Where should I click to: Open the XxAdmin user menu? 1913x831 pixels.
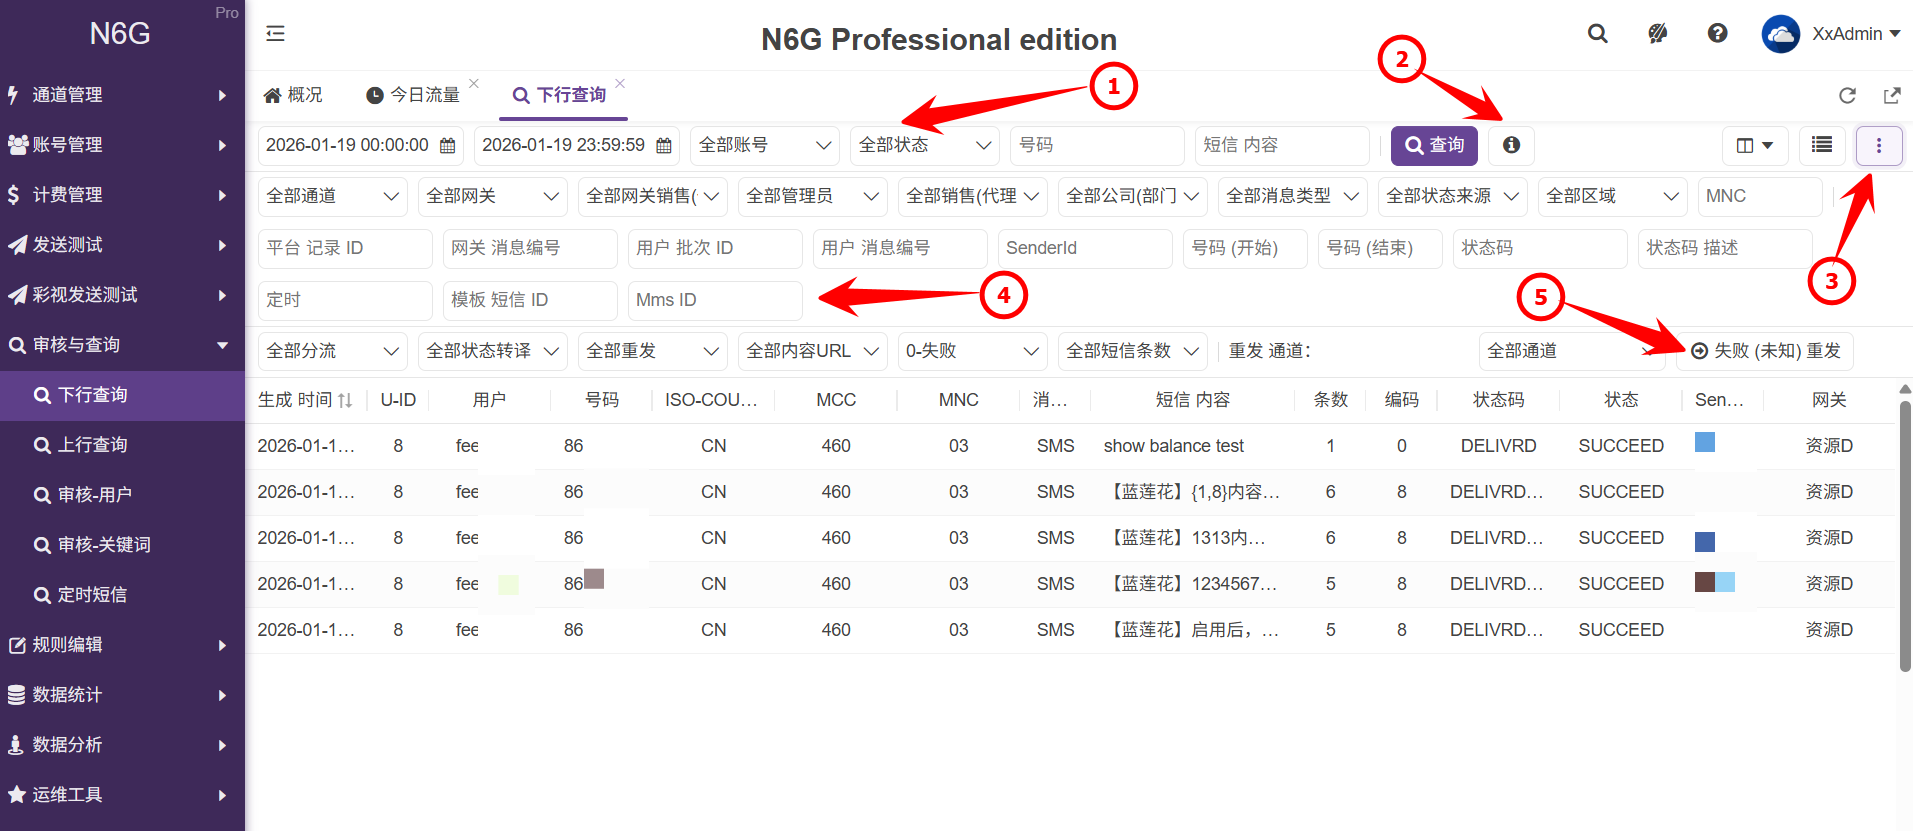[1856, 34]
